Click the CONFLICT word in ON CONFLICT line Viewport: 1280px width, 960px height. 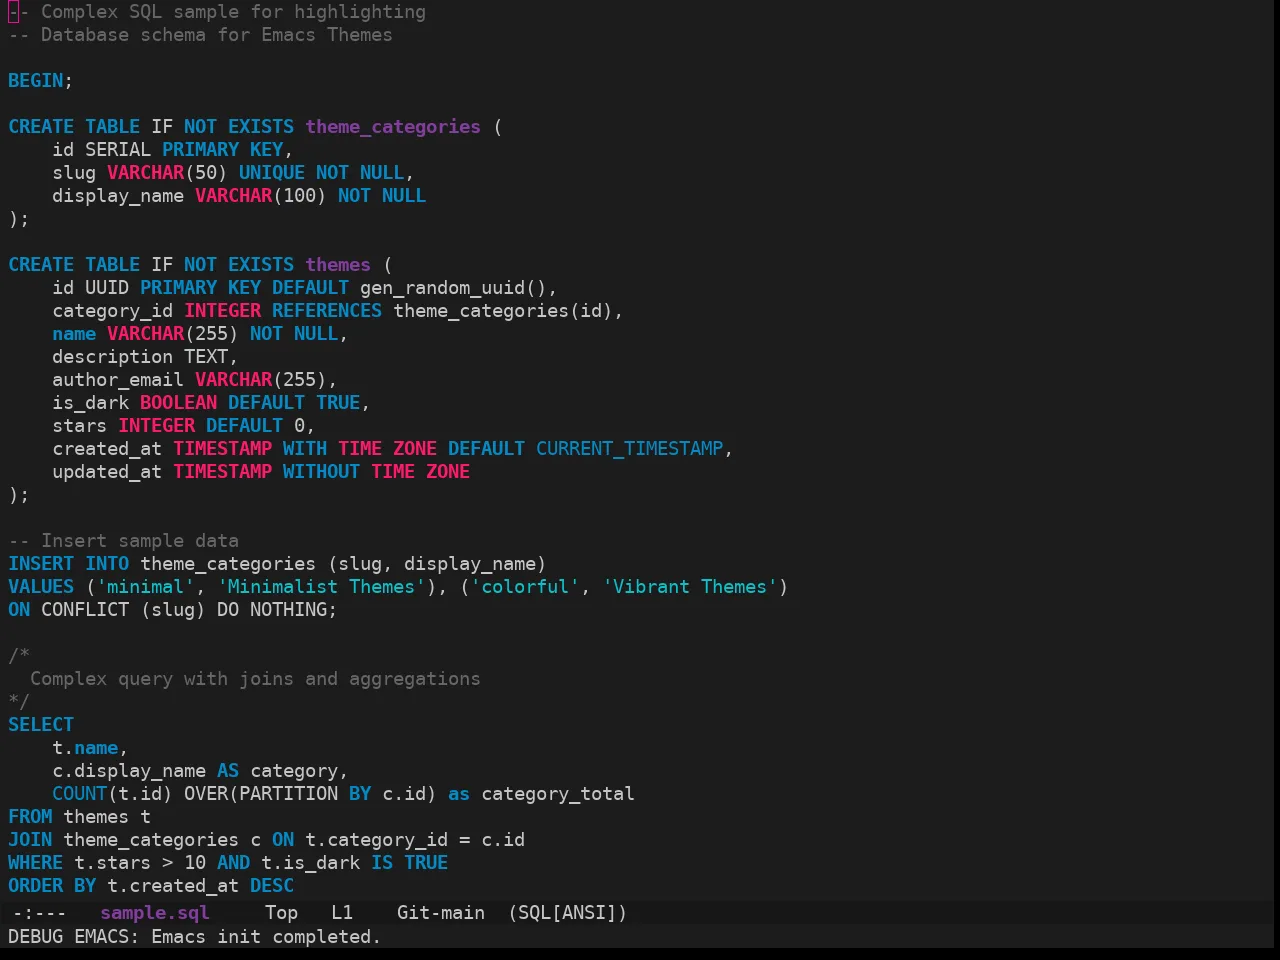pos(85,610)
